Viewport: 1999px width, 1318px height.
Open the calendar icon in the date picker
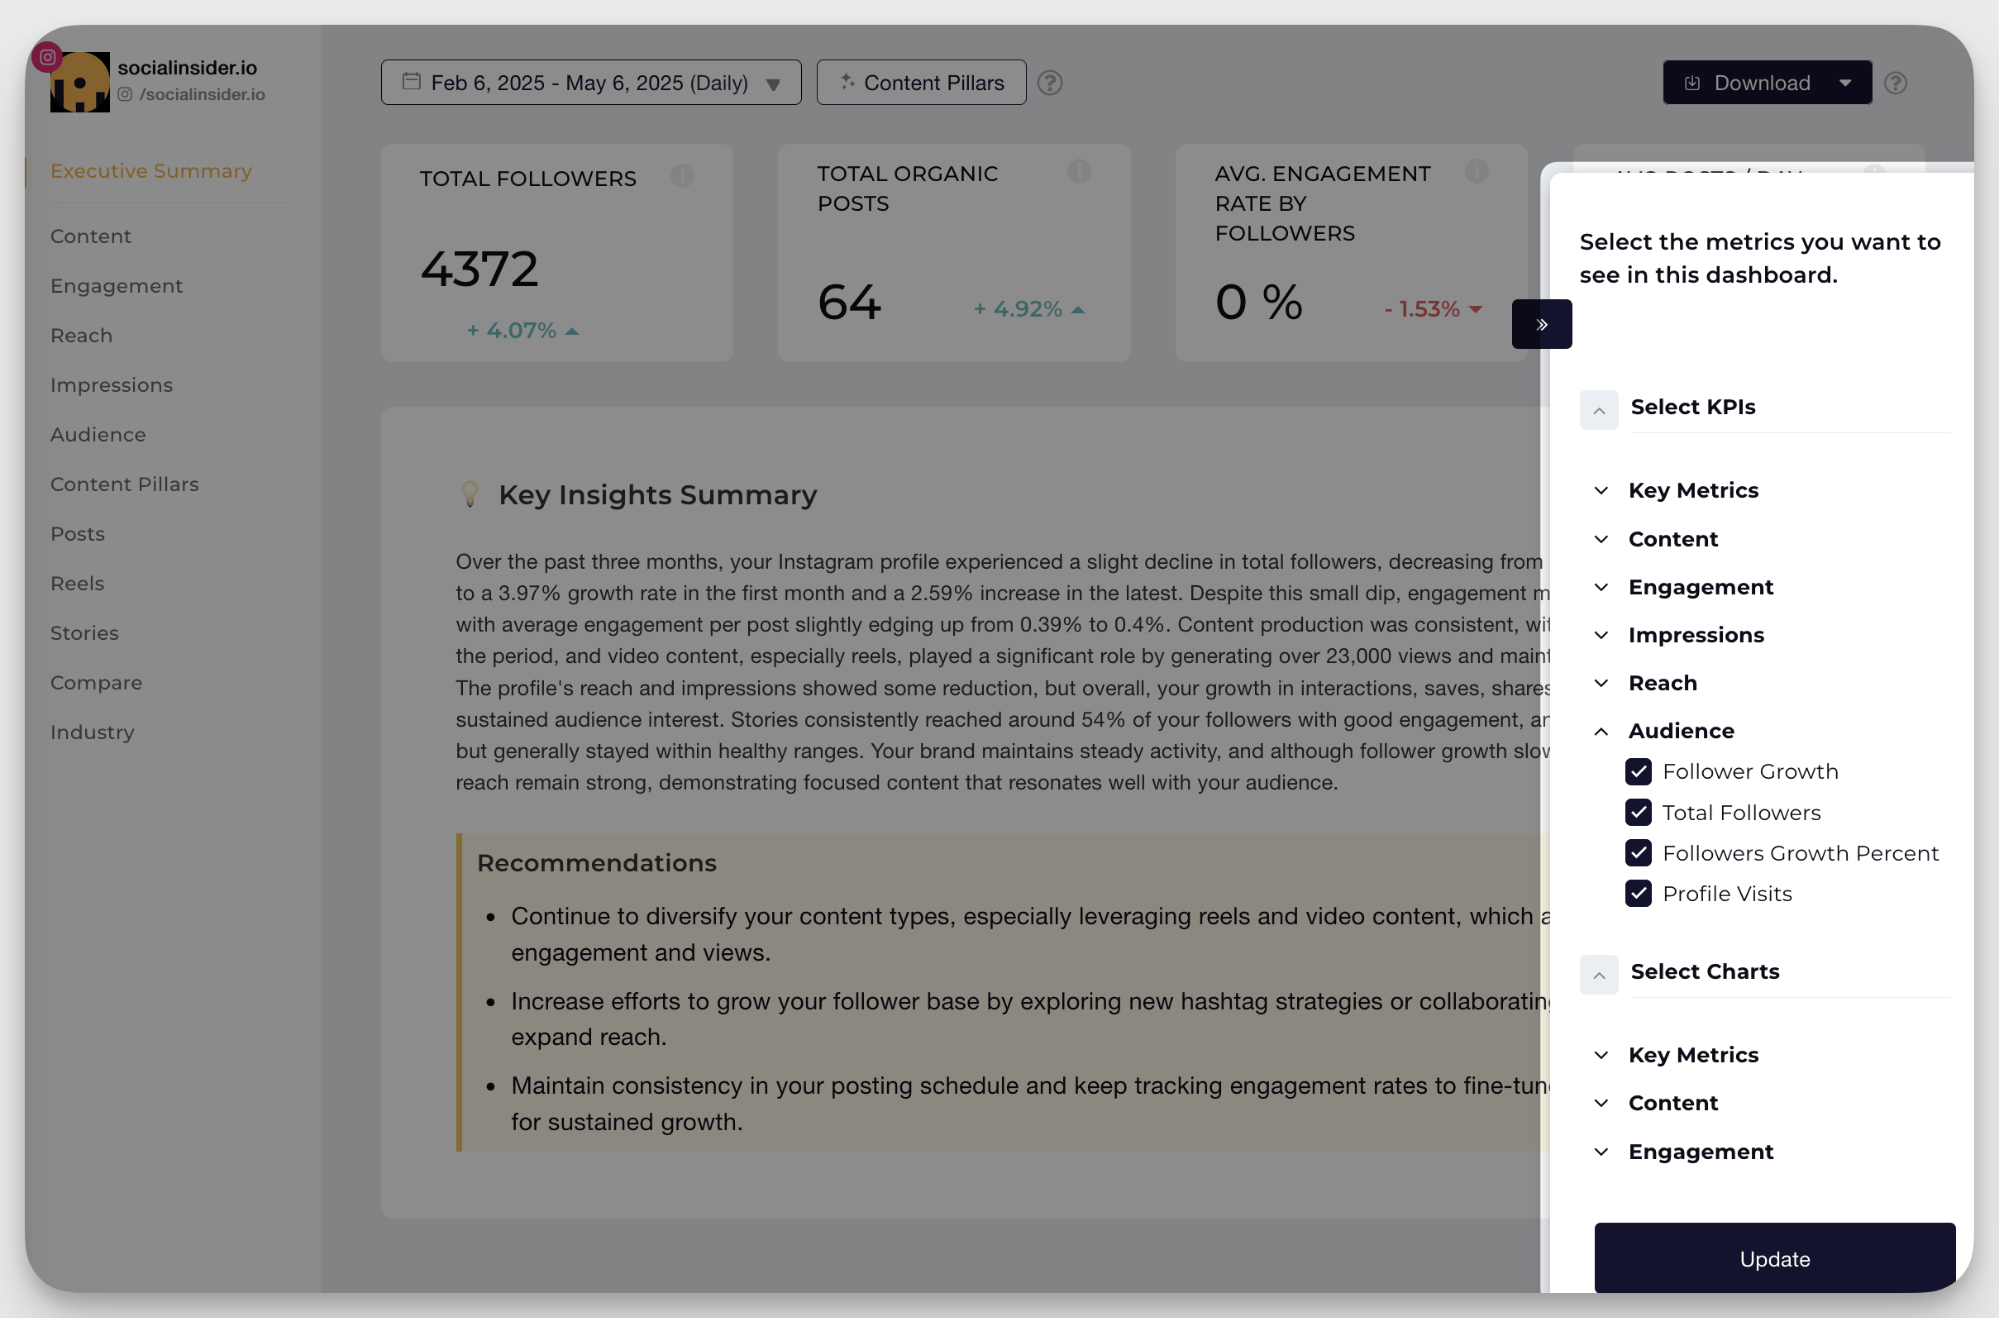(x=411, y=82)
